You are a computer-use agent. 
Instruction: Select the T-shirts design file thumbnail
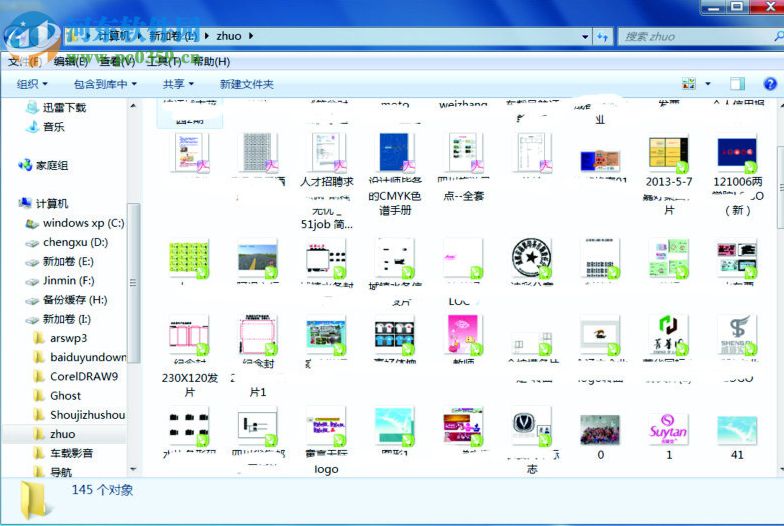(395, 336)
